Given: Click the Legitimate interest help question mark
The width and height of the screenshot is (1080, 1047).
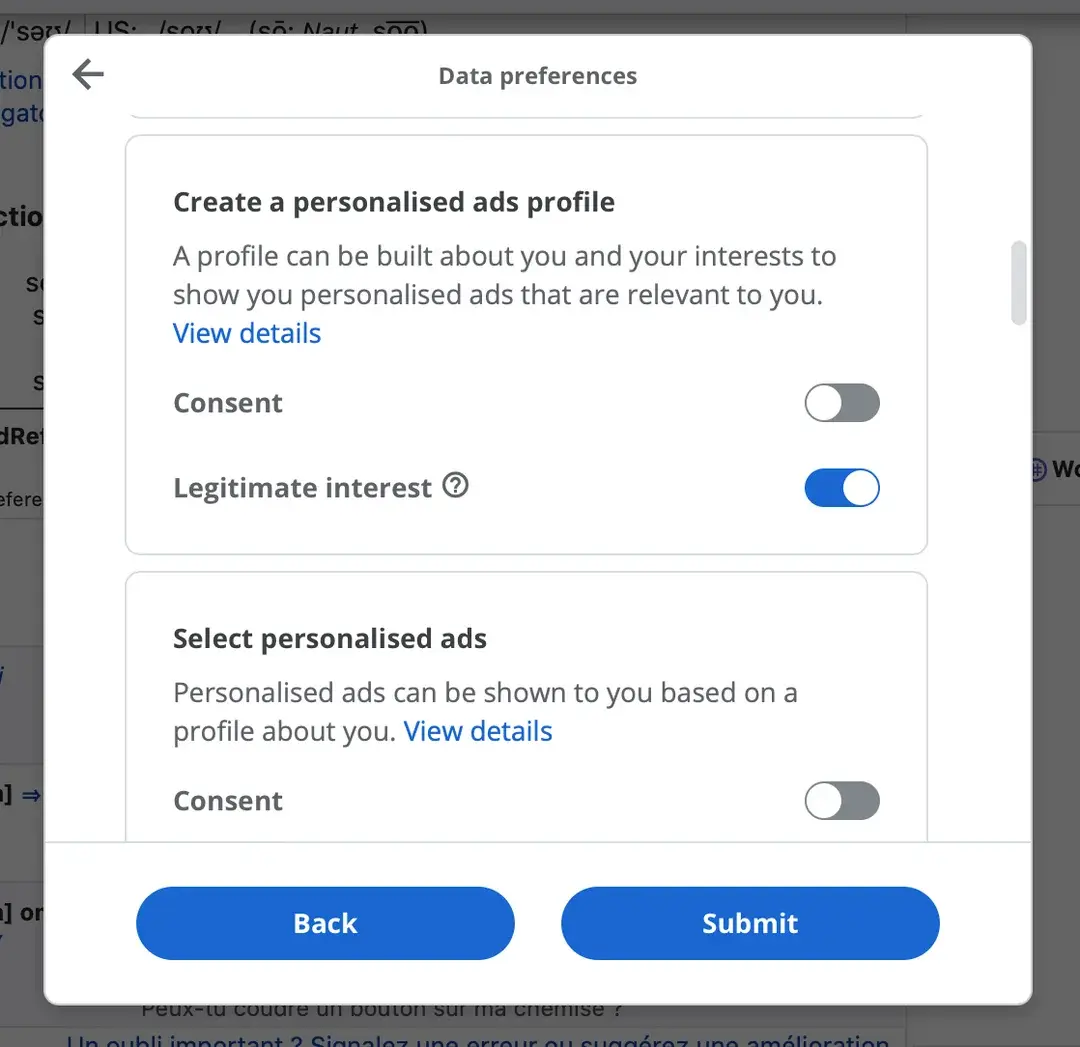Looking at the screenshot, I should [x=456, y=486].
